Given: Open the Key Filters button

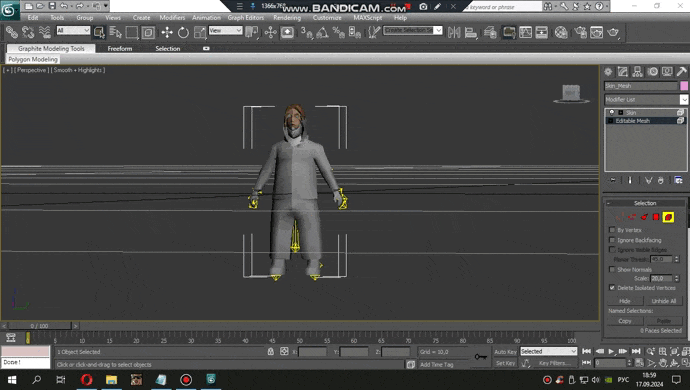Looking at the screenshot, I should (554, 363).
